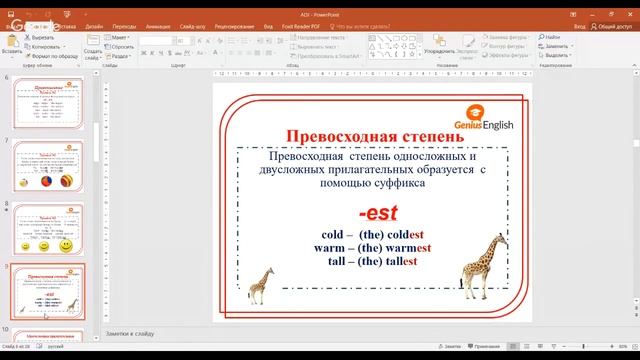Open Replace (Заменить) dropdown arrow
The height and width of the screenshot is (360, 640).
(572, 46)
